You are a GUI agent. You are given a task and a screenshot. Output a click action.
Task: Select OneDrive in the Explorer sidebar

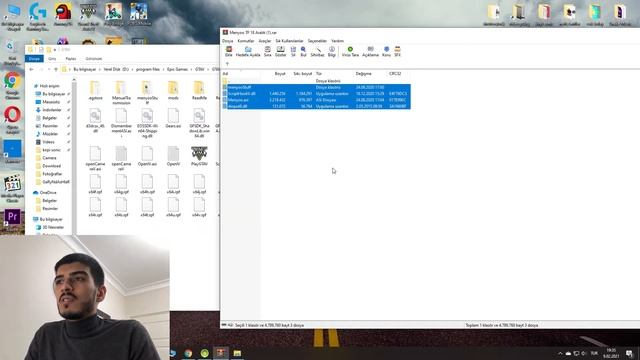[48, 193]
